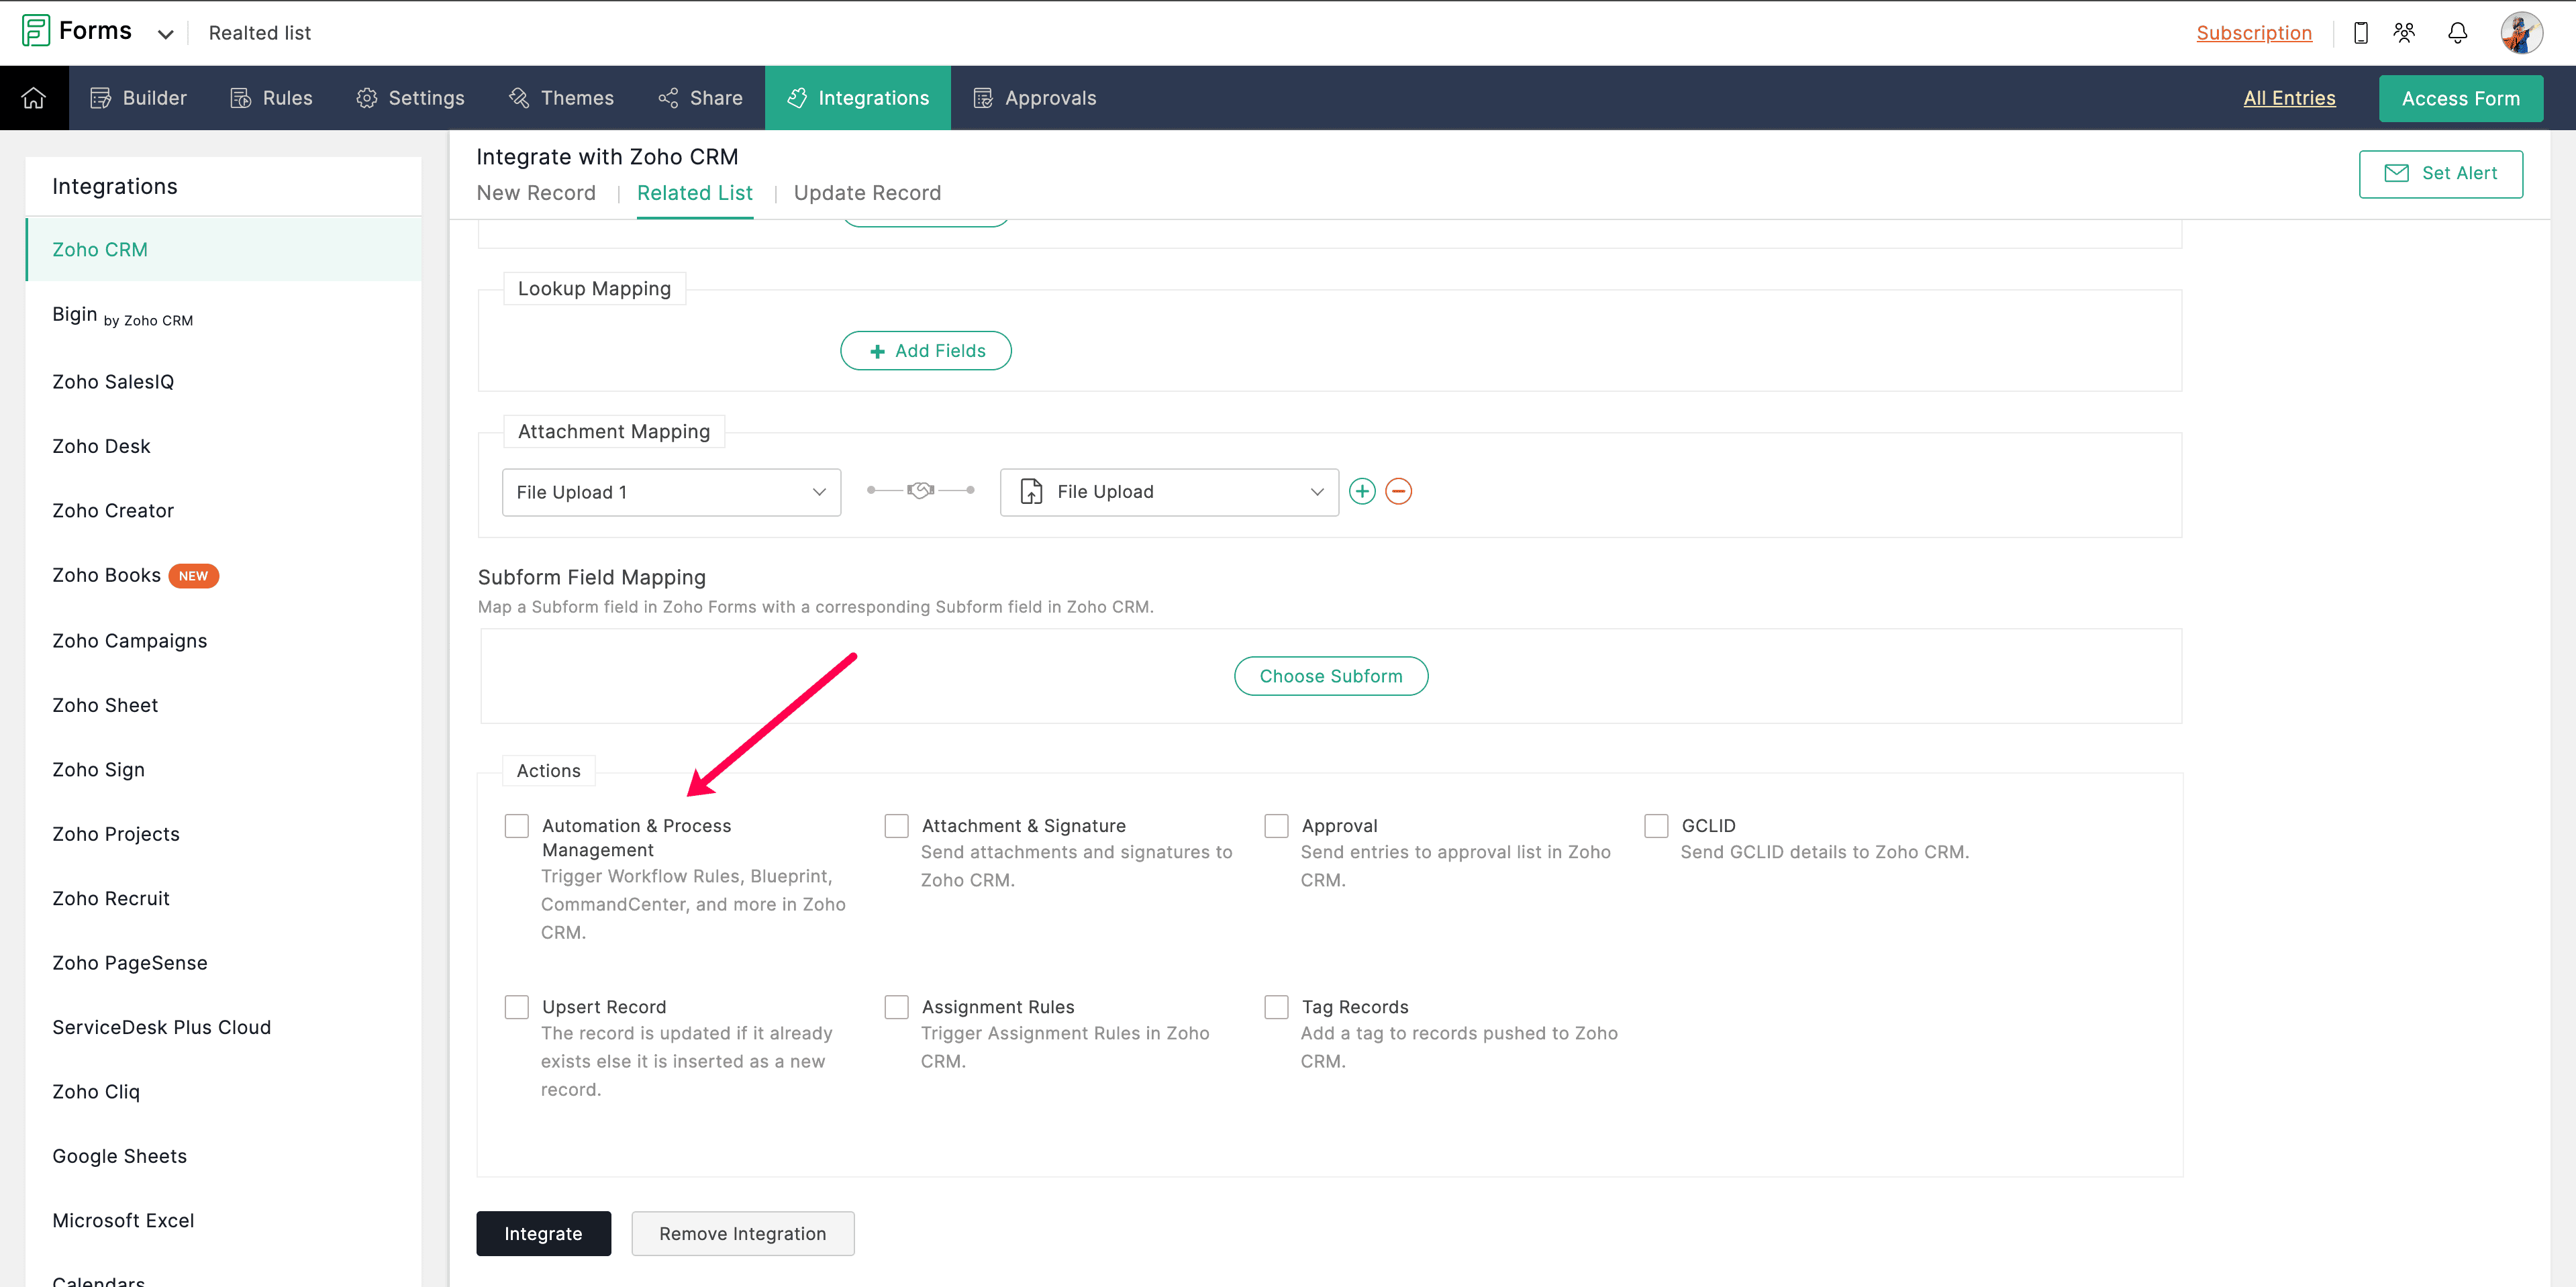This screenshot has height=1287, width=2576.
Task: Expand the Forms app switcher chevron
Action: coord(166,34)
